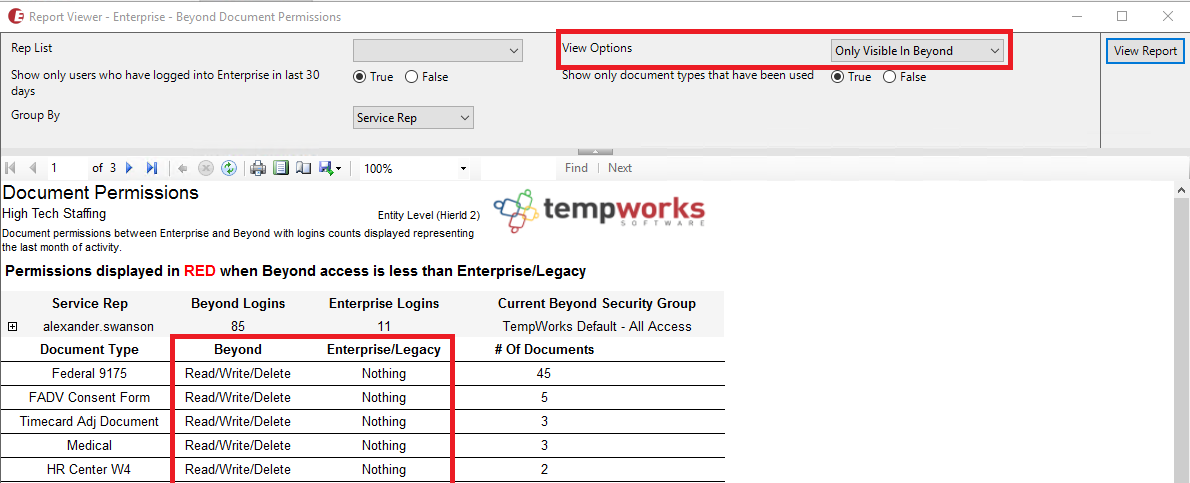Click the Service Rep column header
The height and width of the screenshot is (483, 1190).
90,303
